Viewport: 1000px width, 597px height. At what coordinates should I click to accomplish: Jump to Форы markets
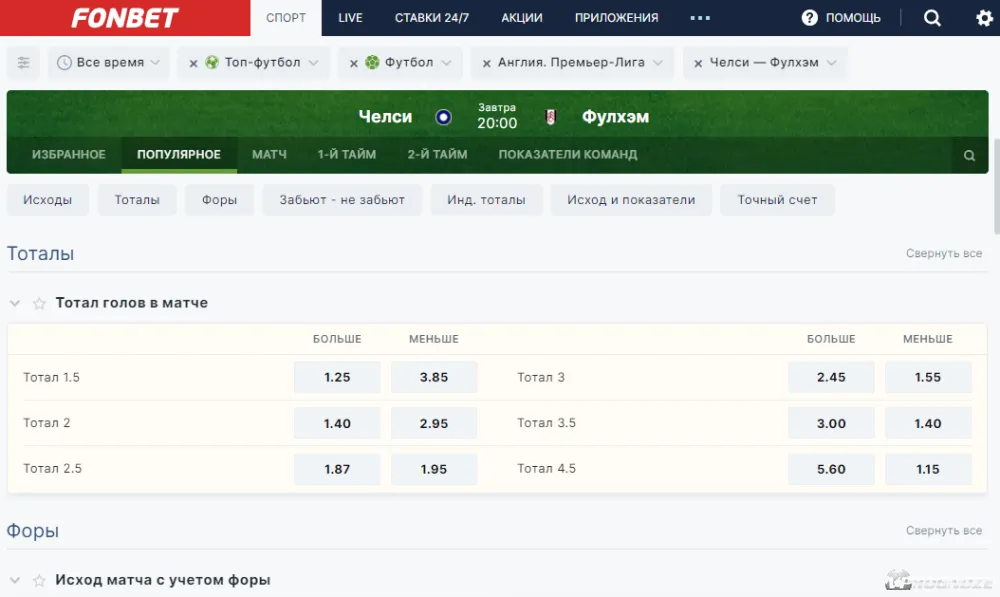pyautogui.click(x=219, y=200)
